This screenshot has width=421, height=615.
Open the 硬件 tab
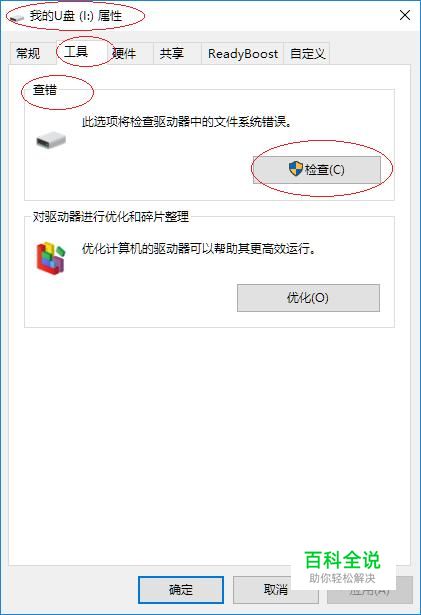click(x=124, y=53)
